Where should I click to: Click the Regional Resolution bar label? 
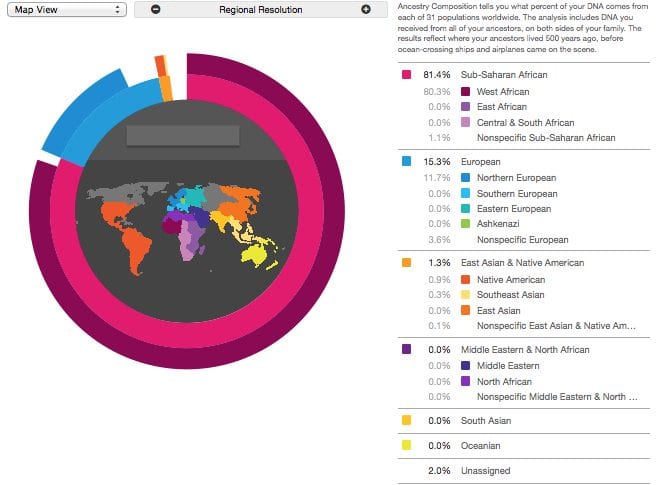pos(260,9)
